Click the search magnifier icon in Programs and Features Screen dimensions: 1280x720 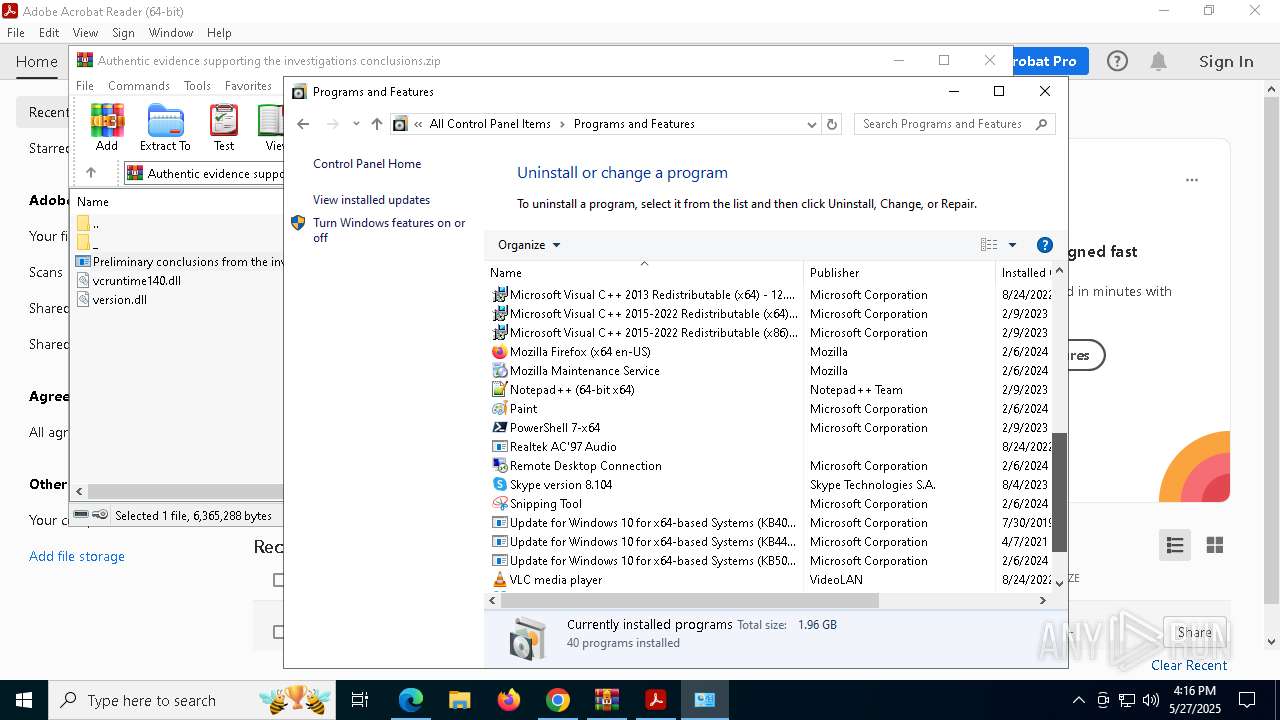(x=1041, y=124)
